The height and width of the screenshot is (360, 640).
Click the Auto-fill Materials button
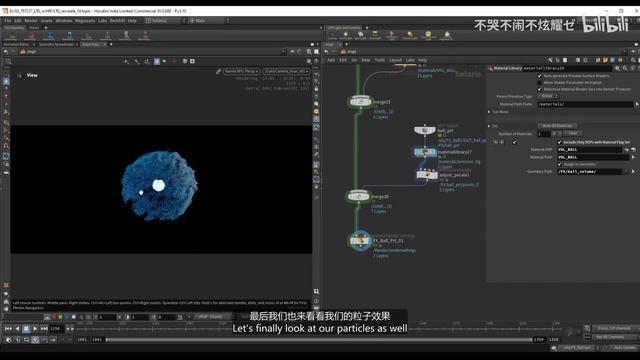(x=557, y=126)
